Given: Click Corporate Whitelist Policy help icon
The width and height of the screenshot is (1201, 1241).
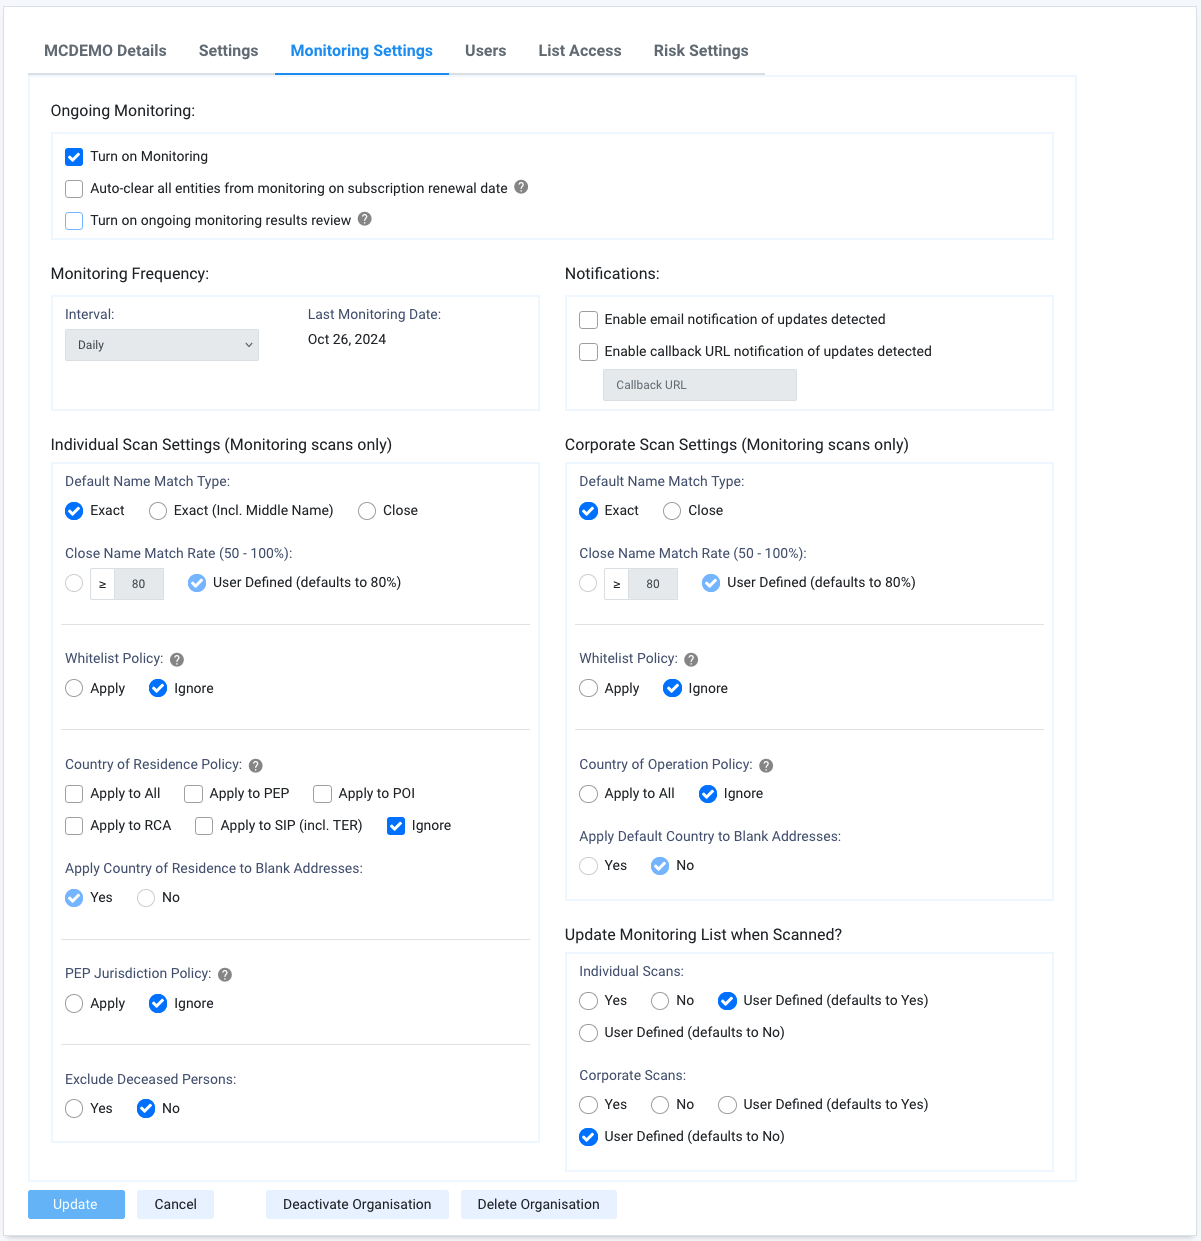Looking at the screenshot, I should pyautogui.click(x=691, y=659).
